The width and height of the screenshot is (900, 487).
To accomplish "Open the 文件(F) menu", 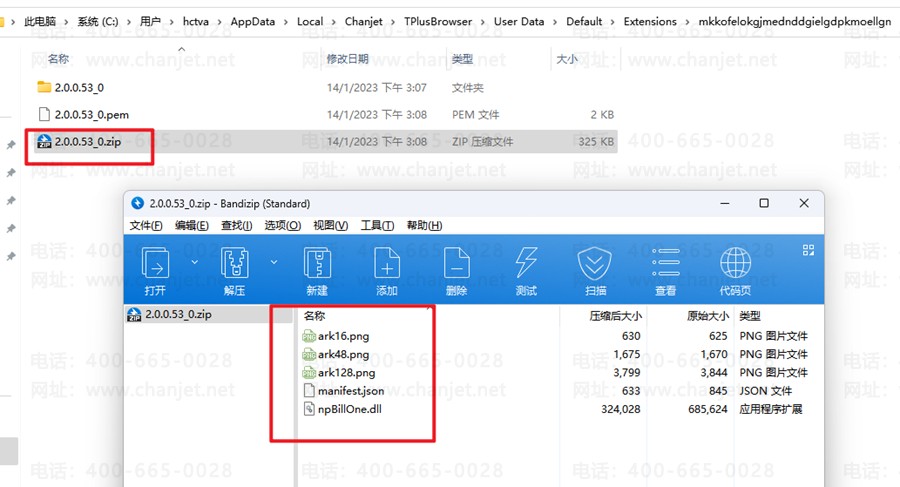I will click(x=146, y=225).
